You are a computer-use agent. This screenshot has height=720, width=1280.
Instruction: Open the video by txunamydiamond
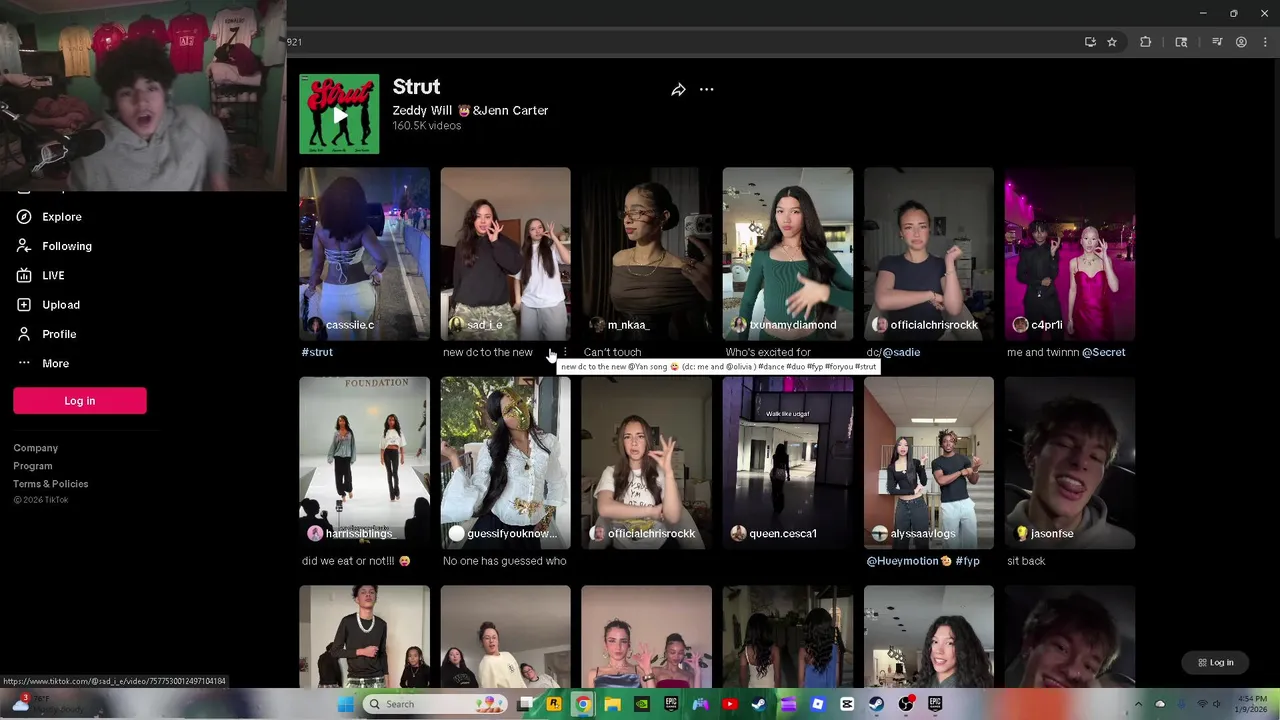click(x=788, y=254)
